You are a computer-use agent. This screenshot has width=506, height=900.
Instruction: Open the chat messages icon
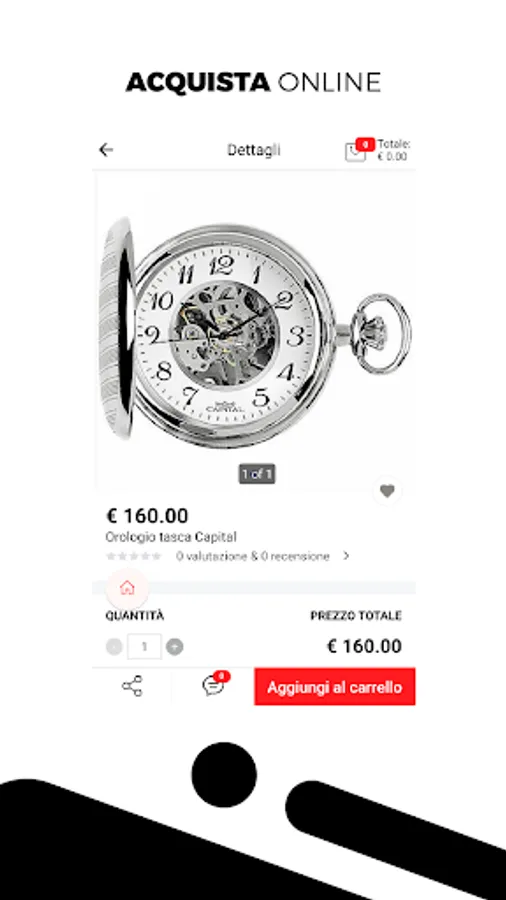[213, 686]
